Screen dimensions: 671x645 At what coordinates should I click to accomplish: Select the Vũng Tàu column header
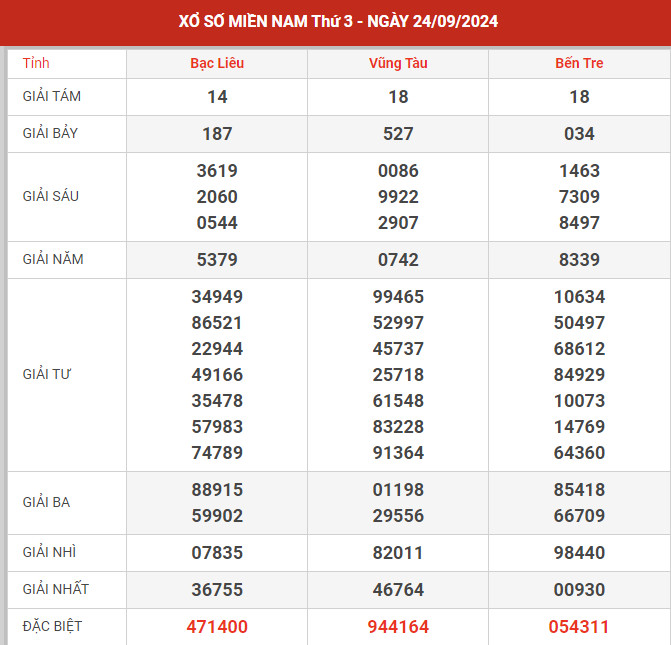(x=398, y=63)
